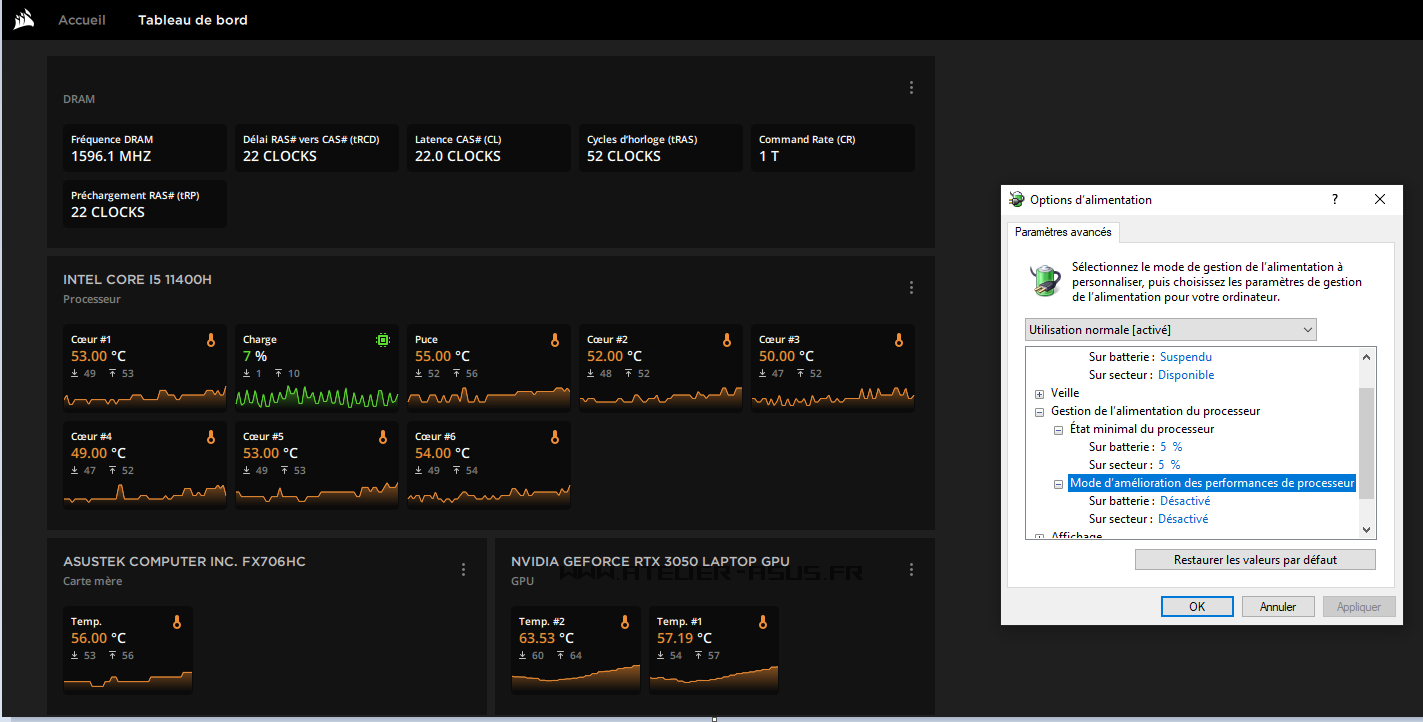
Task: Click 'Restaurer les valeurs par défaut' button
Action: 1255,560
